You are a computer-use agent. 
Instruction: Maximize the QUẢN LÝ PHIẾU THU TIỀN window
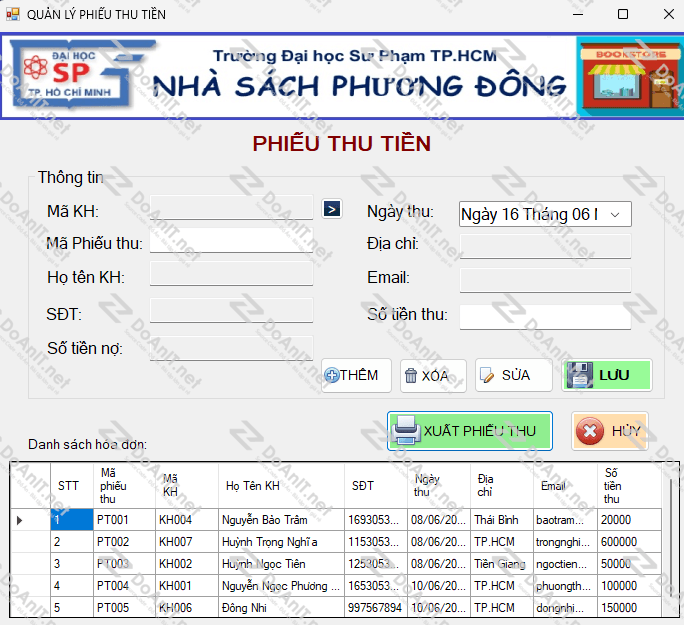623,14
